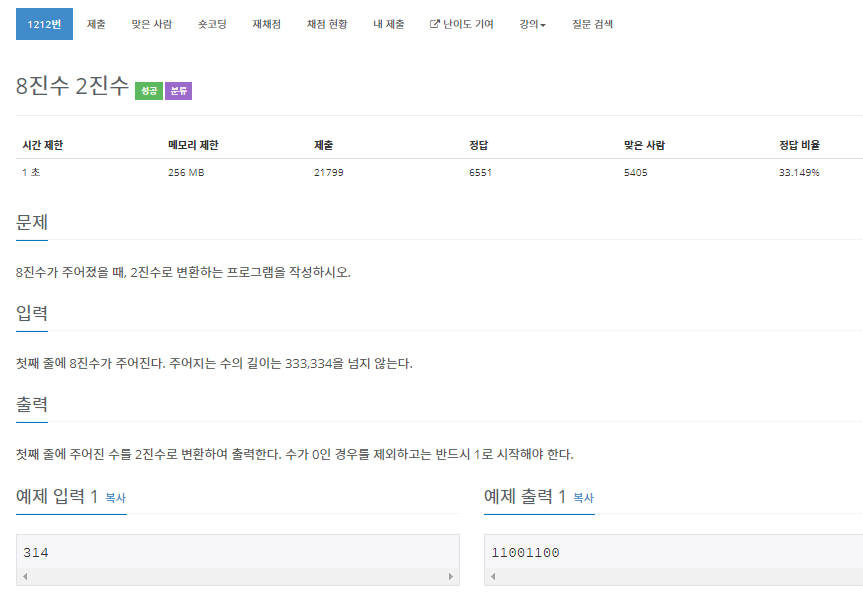The image size is (863, 602).
Task: Click the 정답 column header
Action: (478, 145)
